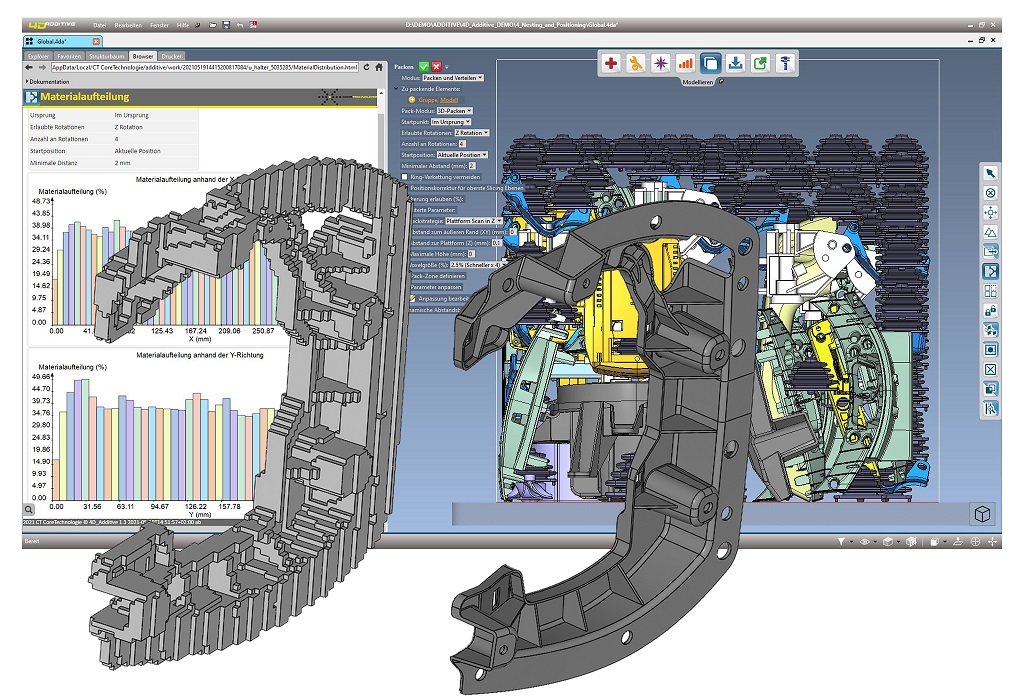The width and height of the screenshot is (1010, 700).
Task: Click the view cube icon in viewport corner
Action: [983, 514]
